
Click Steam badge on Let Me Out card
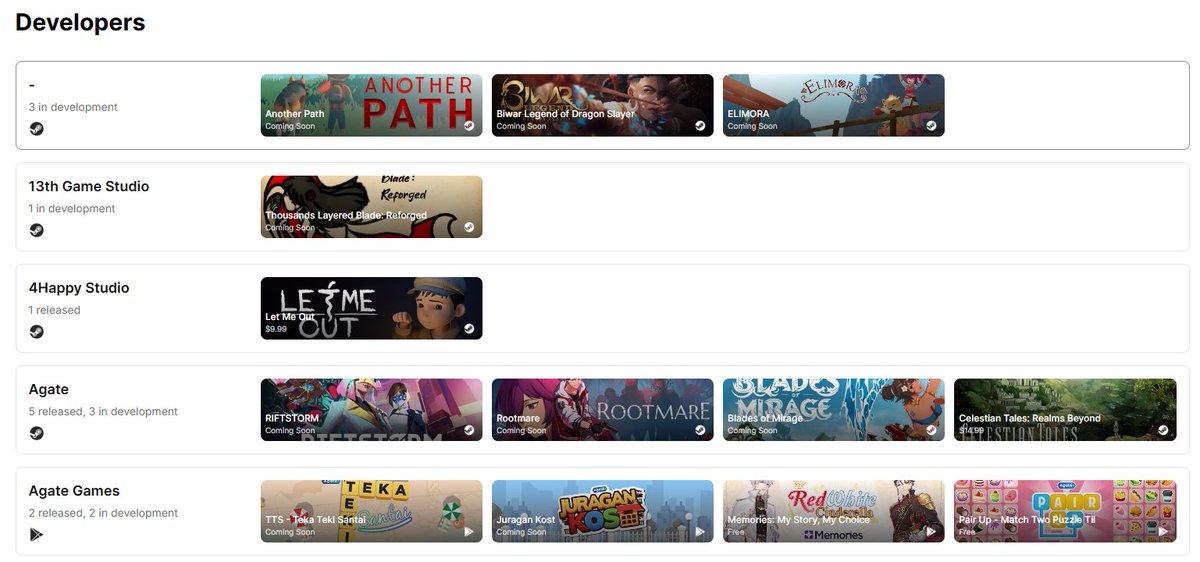point(469,328)
